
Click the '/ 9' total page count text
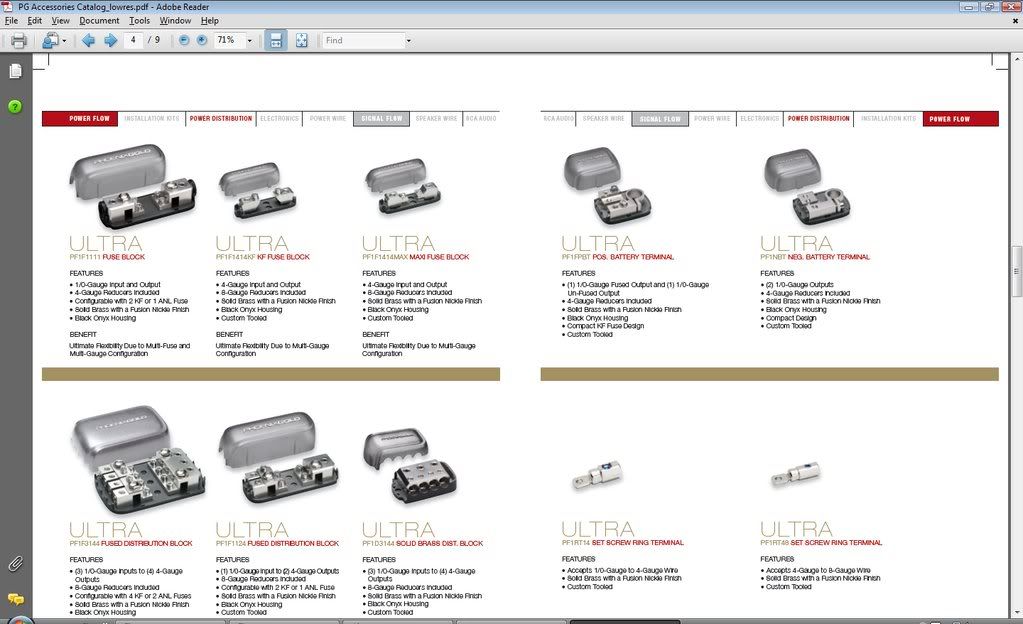point(154,40)
